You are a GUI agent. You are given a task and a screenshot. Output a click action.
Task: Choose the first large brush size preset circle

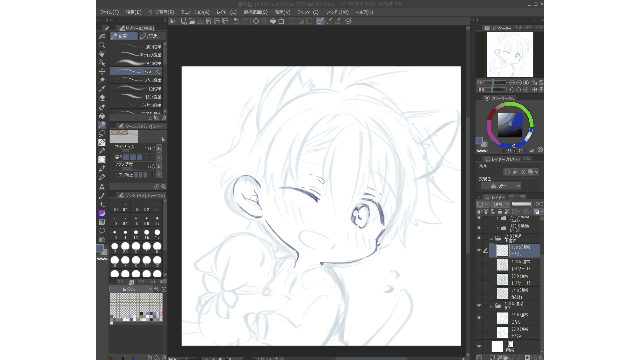(x=115, y=246)
